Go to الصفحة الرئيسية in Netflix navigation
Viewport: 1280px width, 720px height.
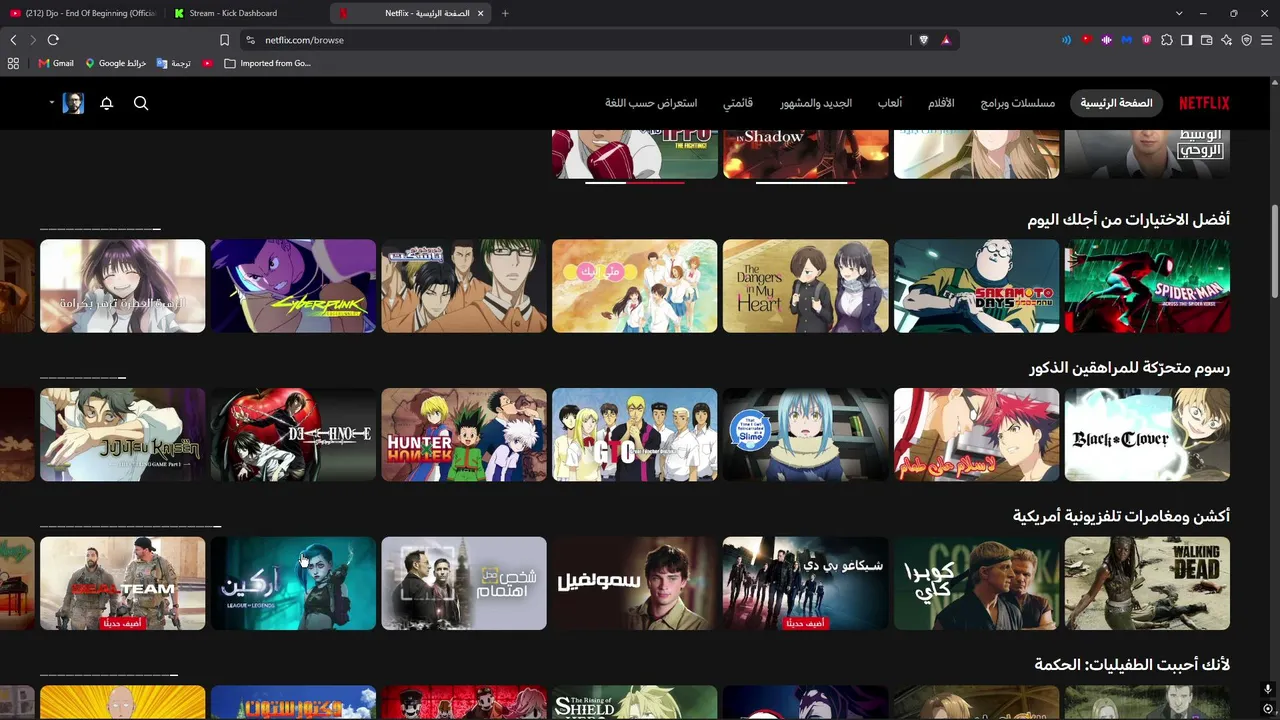(x=1116, y=103)
